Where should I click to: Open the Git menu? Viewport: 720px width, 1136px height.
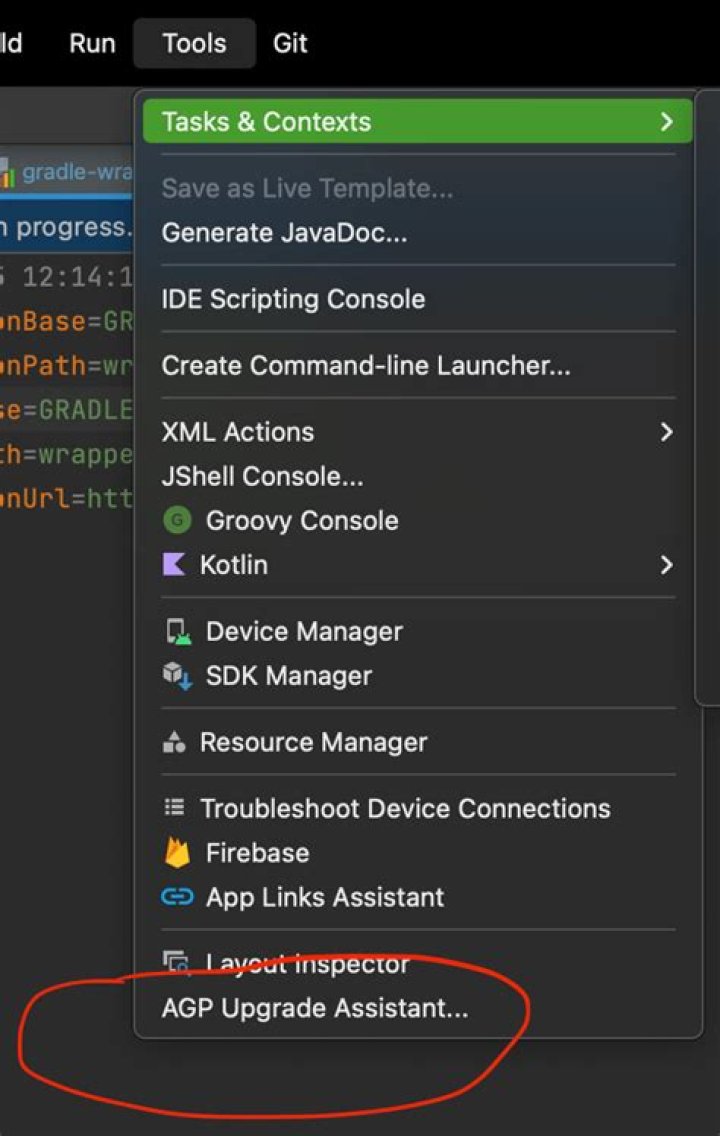click(290, 43)
